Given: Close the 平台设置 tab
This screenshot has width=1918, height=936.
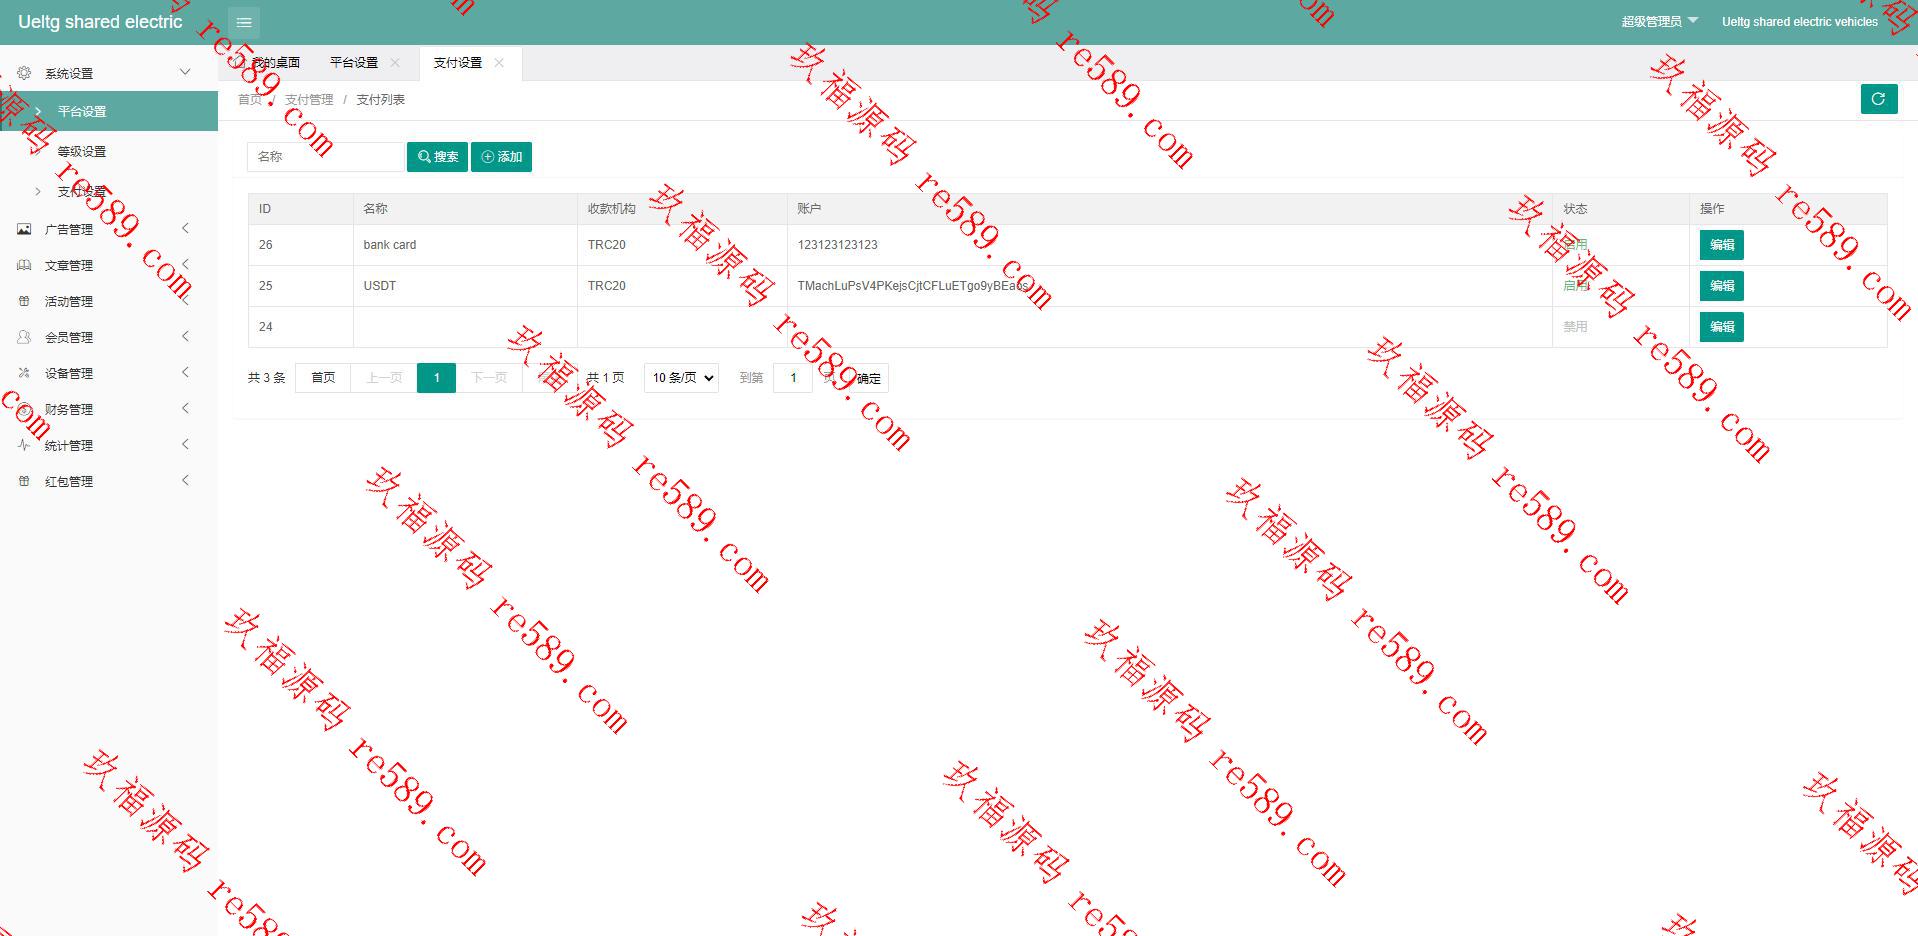Looking at the screenshot, I should click(395, 62).
